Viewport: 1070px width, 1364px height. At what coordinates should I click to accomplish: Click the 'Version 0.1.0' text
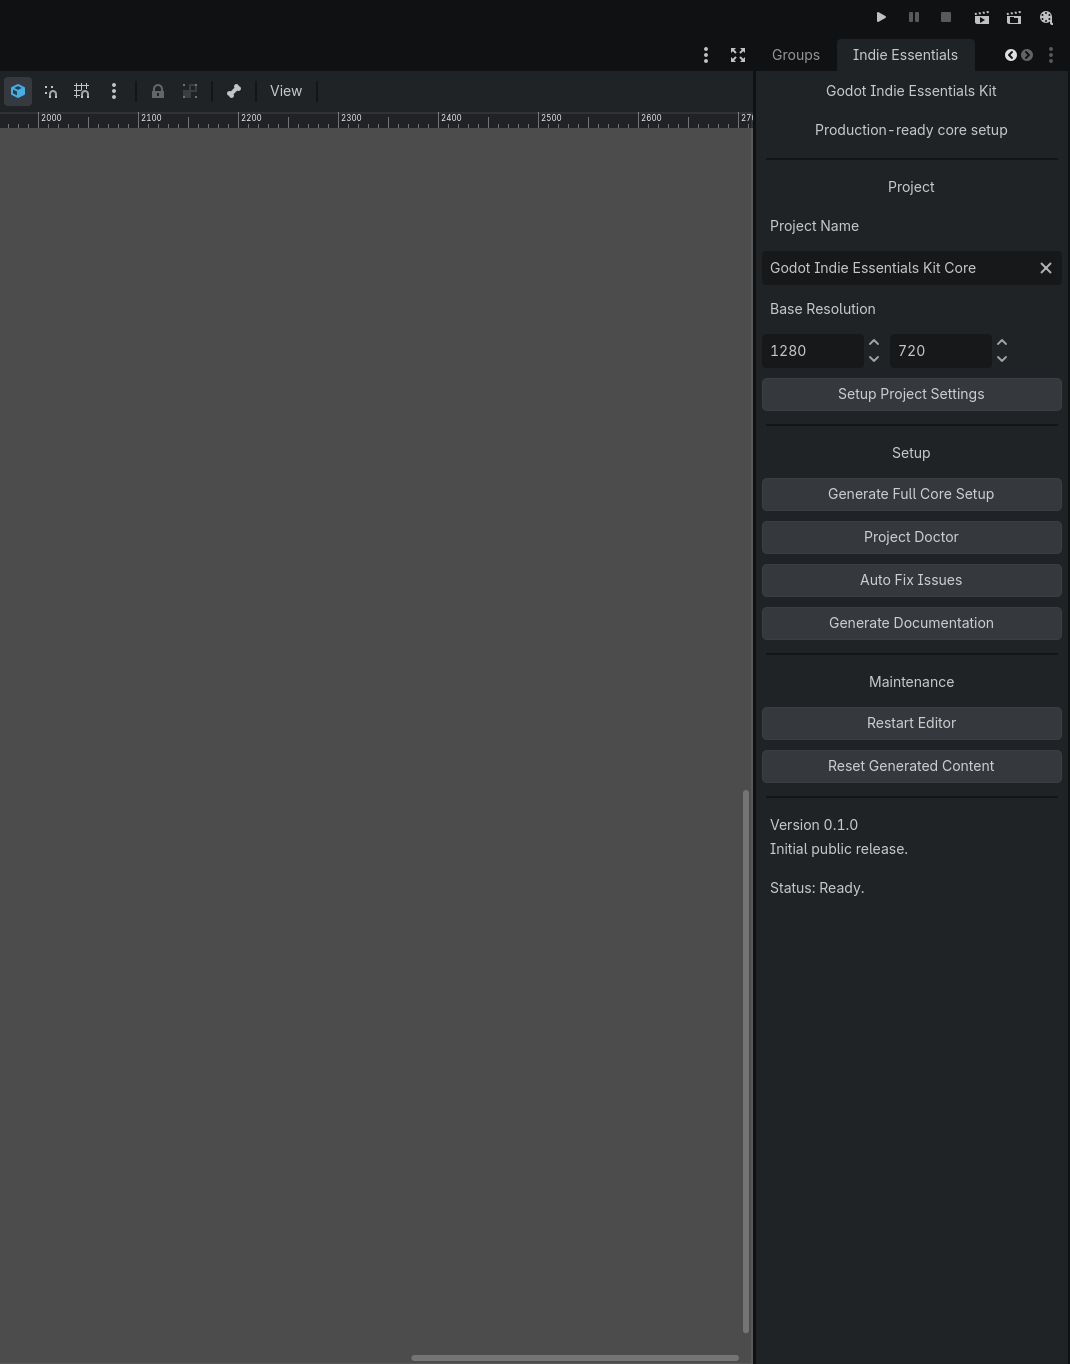point(814,825)
